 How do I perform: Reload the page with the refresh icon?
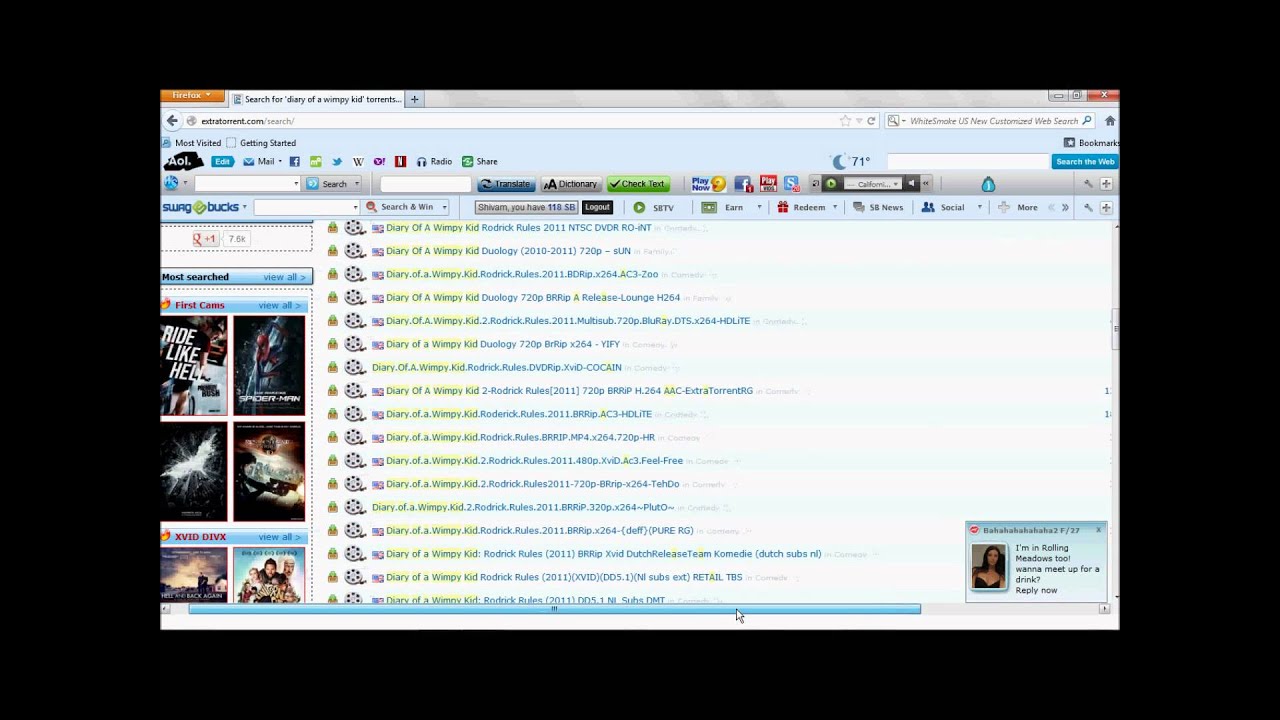(871, 121)
